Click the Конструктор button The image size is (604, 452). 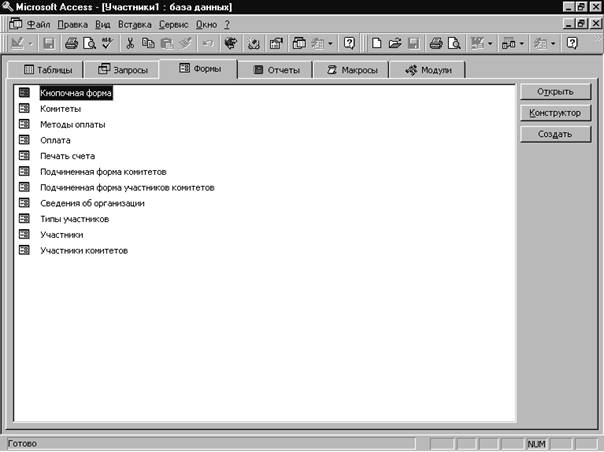point(555,113)
